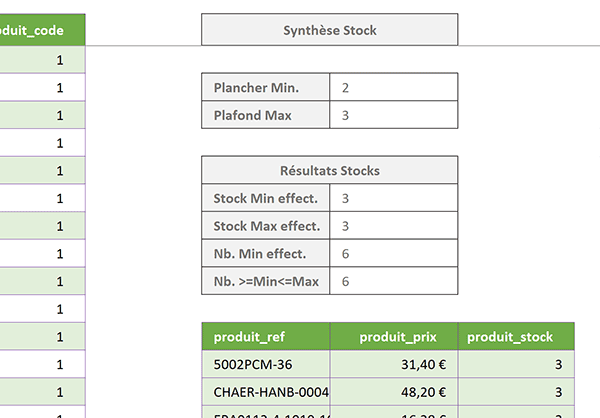This screenshot has height=418, width=600.
Task: Select the Plafond Max label cell
Action: pyautogui.click(x=266, y=115)
